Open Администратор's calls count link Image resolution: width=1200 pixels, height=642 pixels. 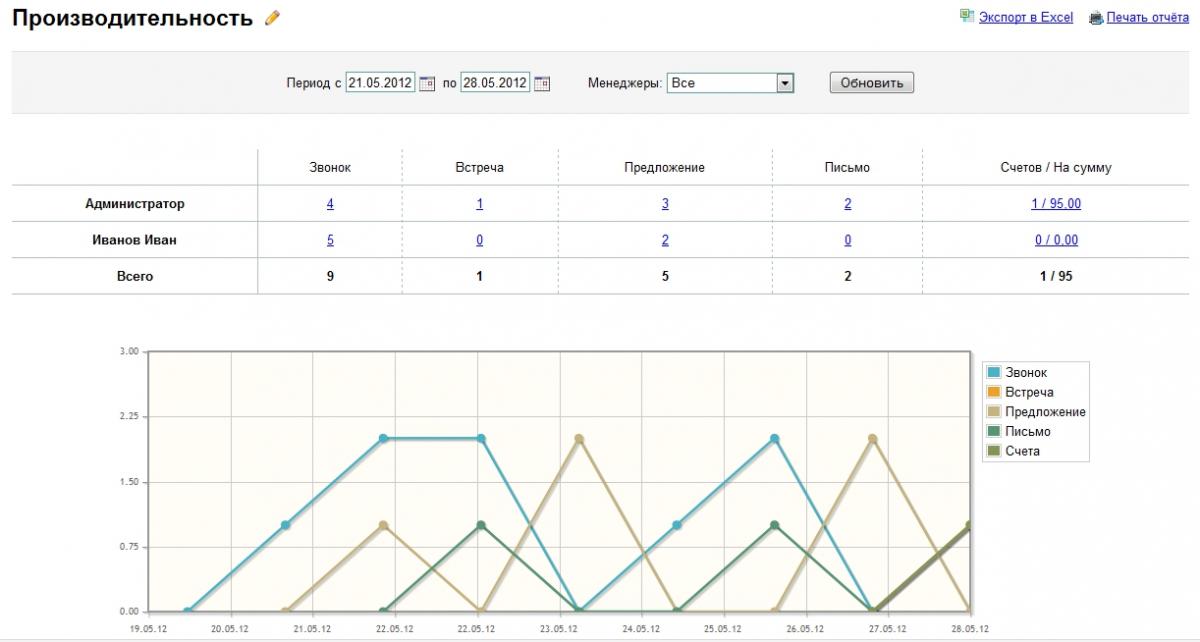330,204
